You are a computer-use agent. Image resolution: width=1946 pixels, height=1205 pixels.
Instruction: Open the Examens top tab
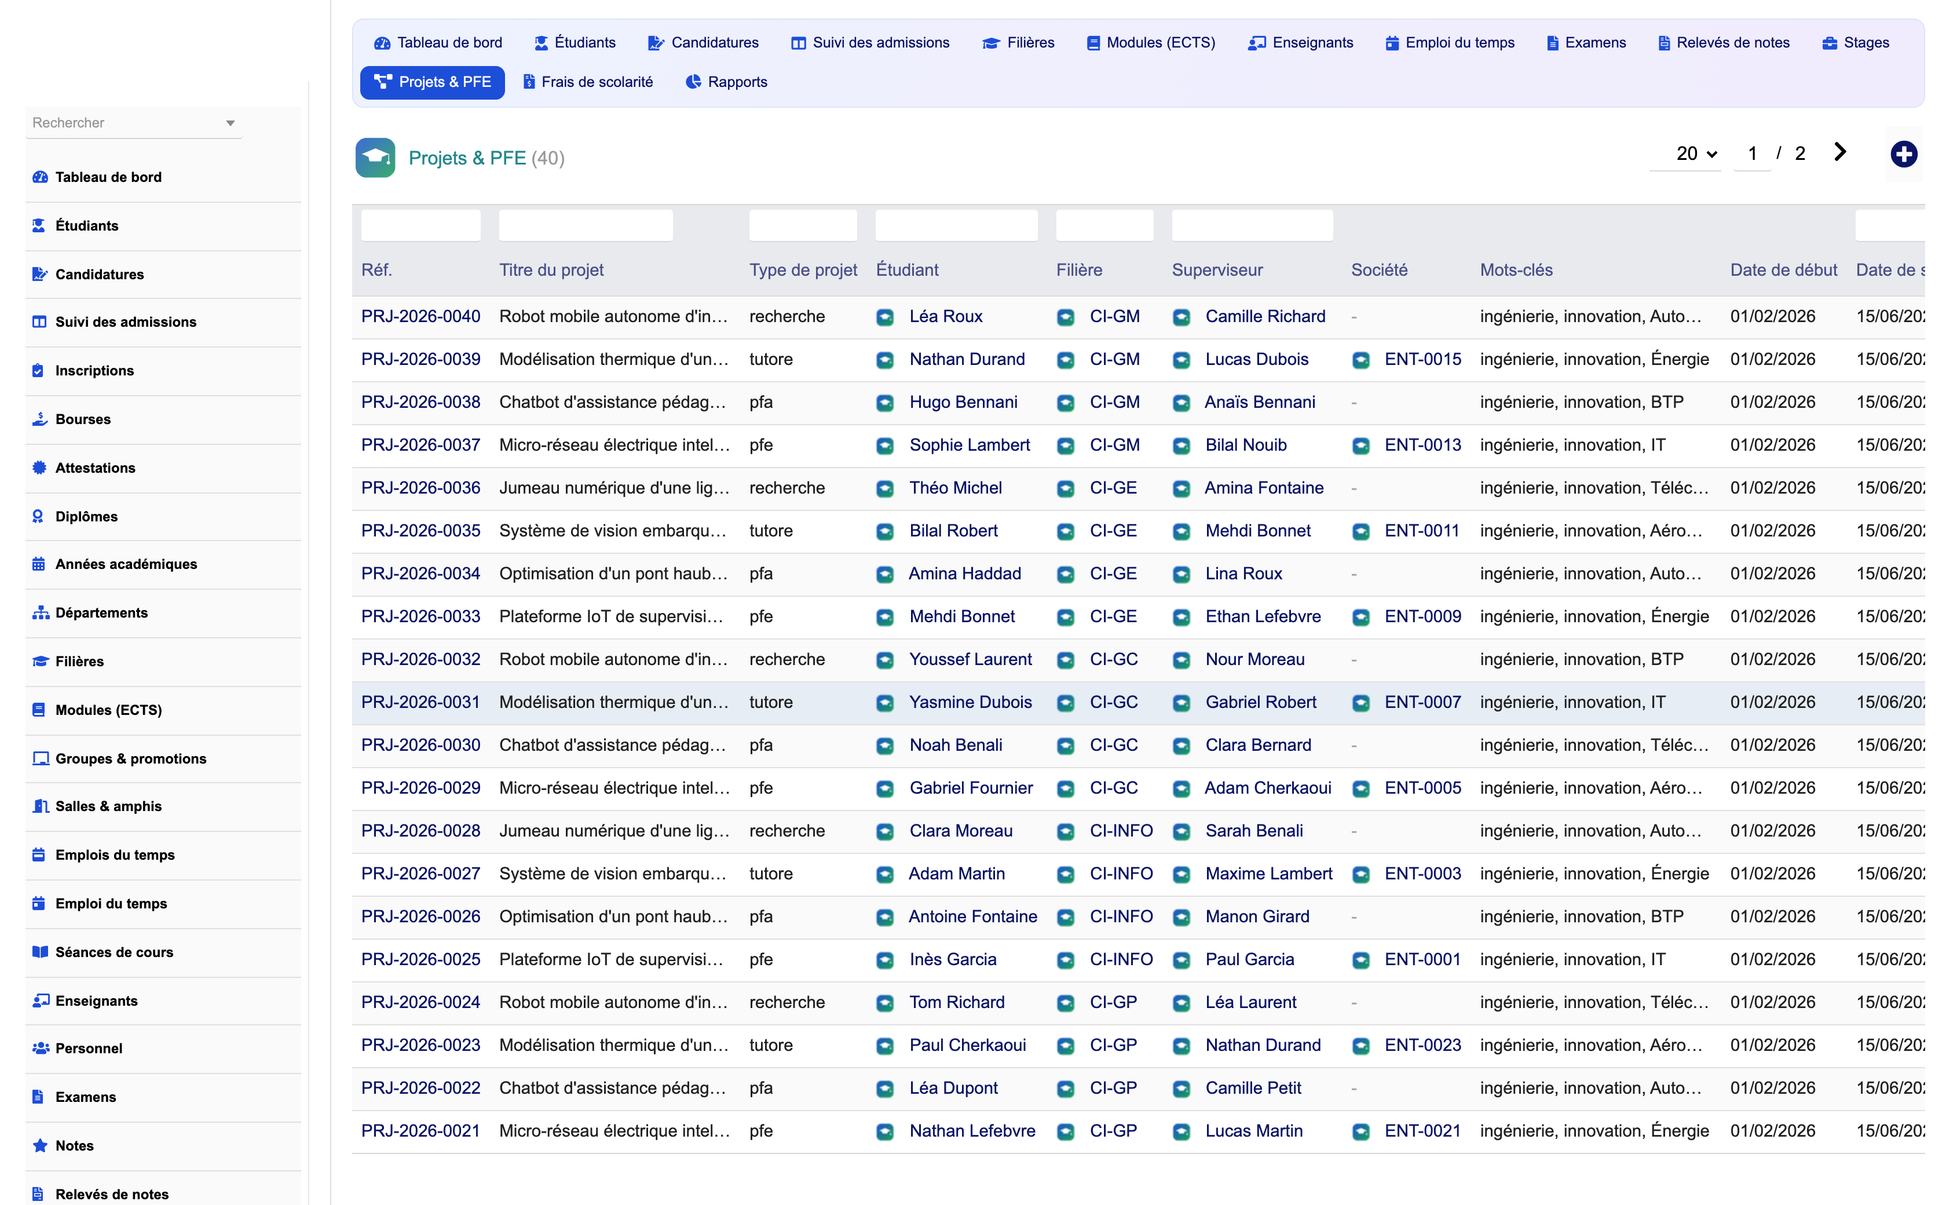coord(1586,43)
